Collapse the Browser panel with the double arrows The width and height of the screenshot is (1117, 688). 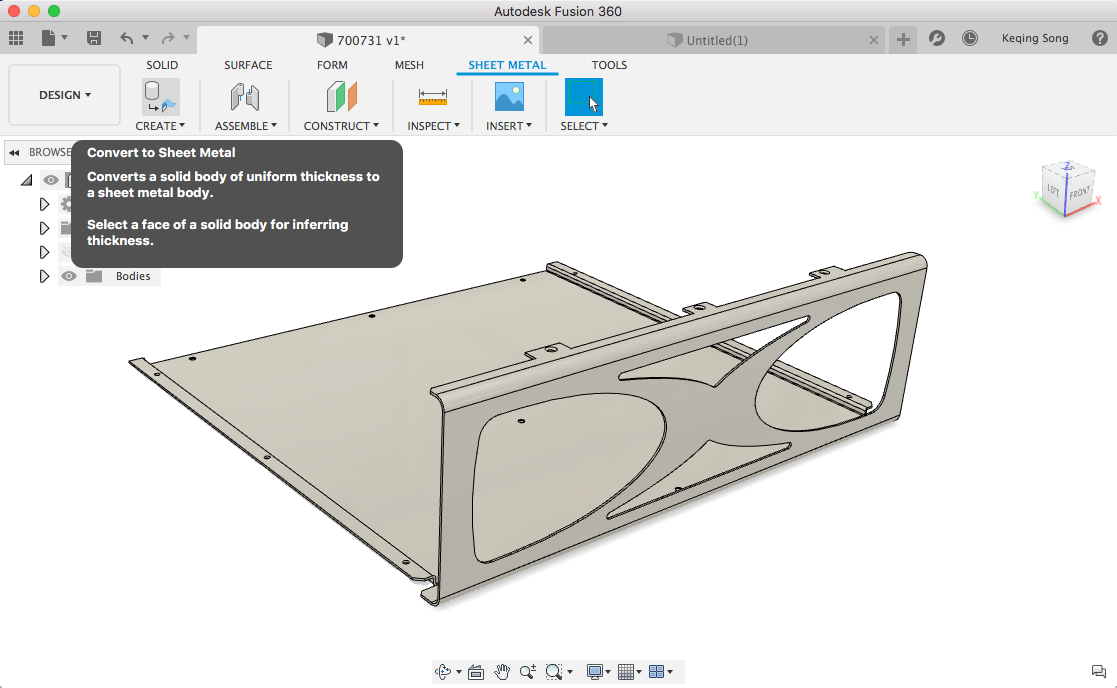pos(15,152)
